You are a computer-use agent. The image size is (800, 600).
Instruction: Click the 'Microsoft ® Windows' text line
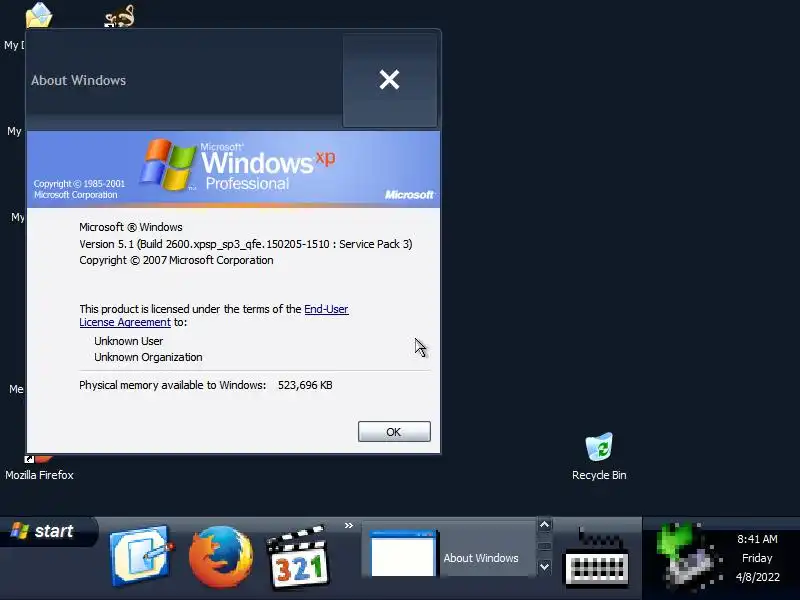pyautogui.click(x=131, y=227)
